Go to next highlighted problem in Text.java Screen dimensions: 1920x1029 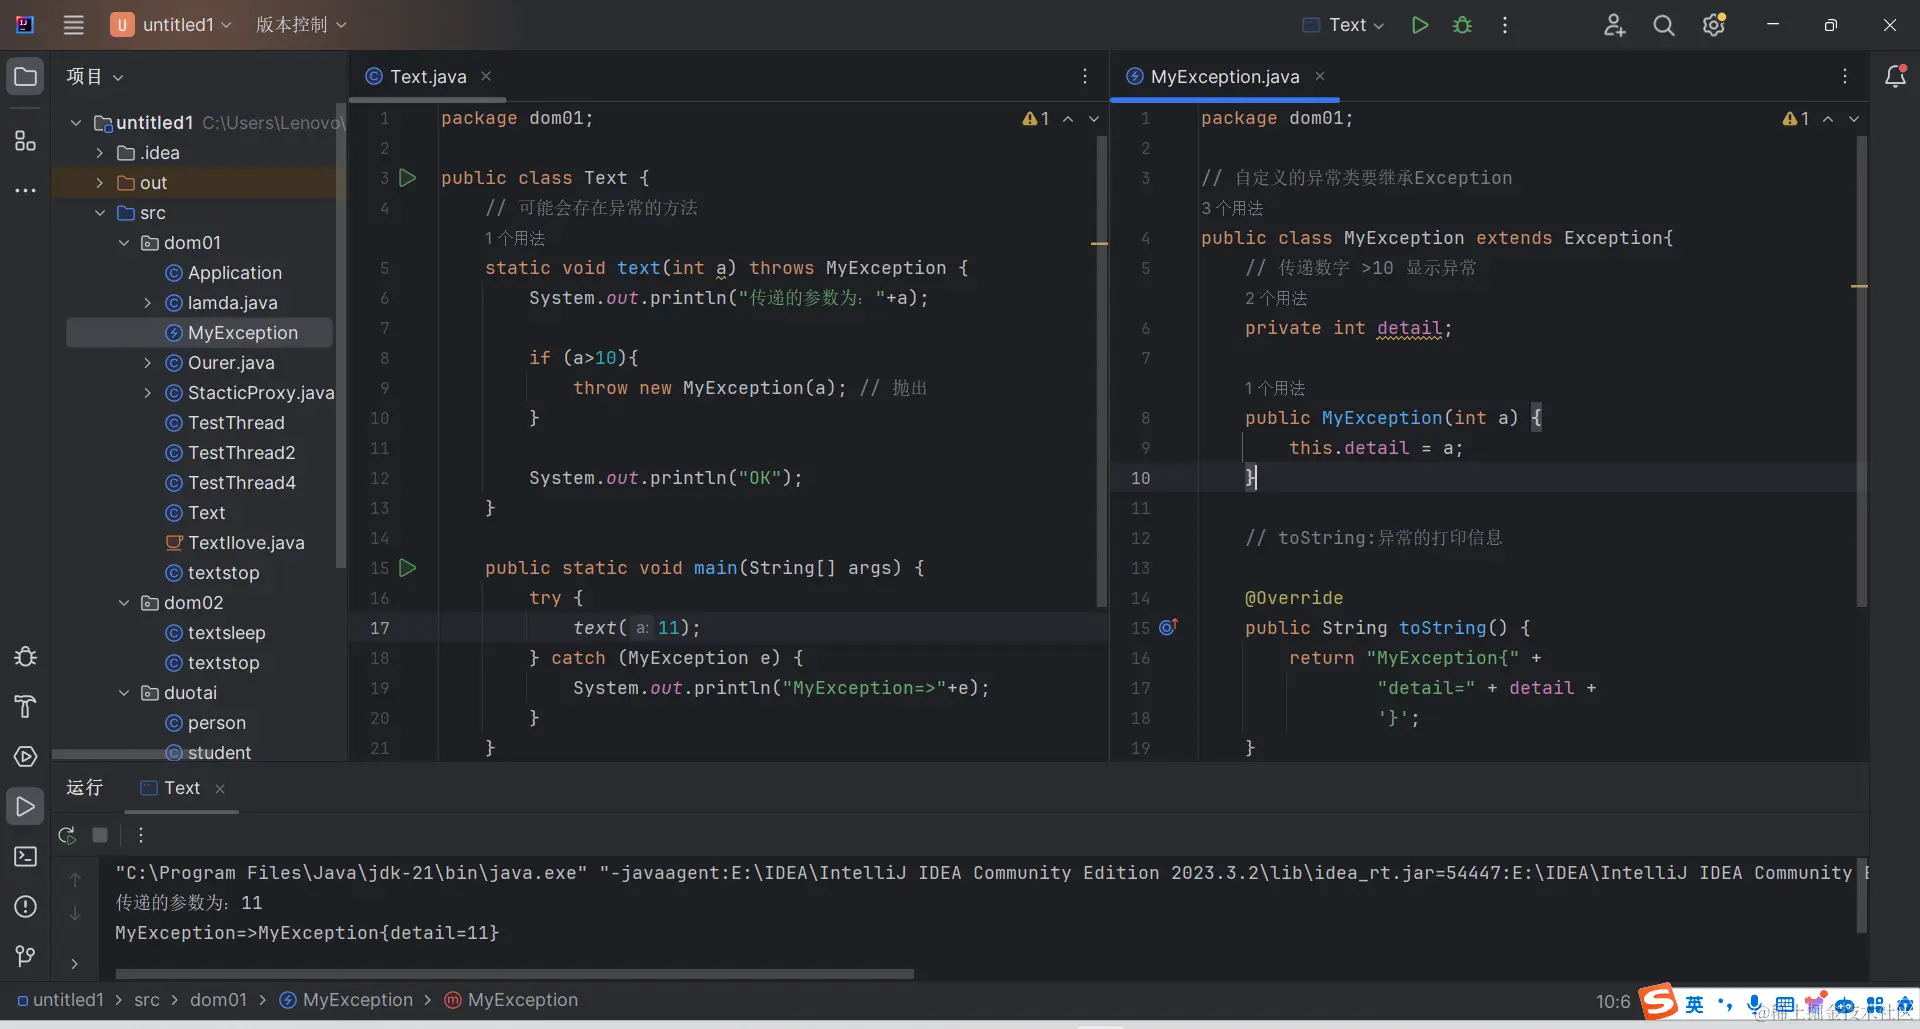[x=1094, y=119]
